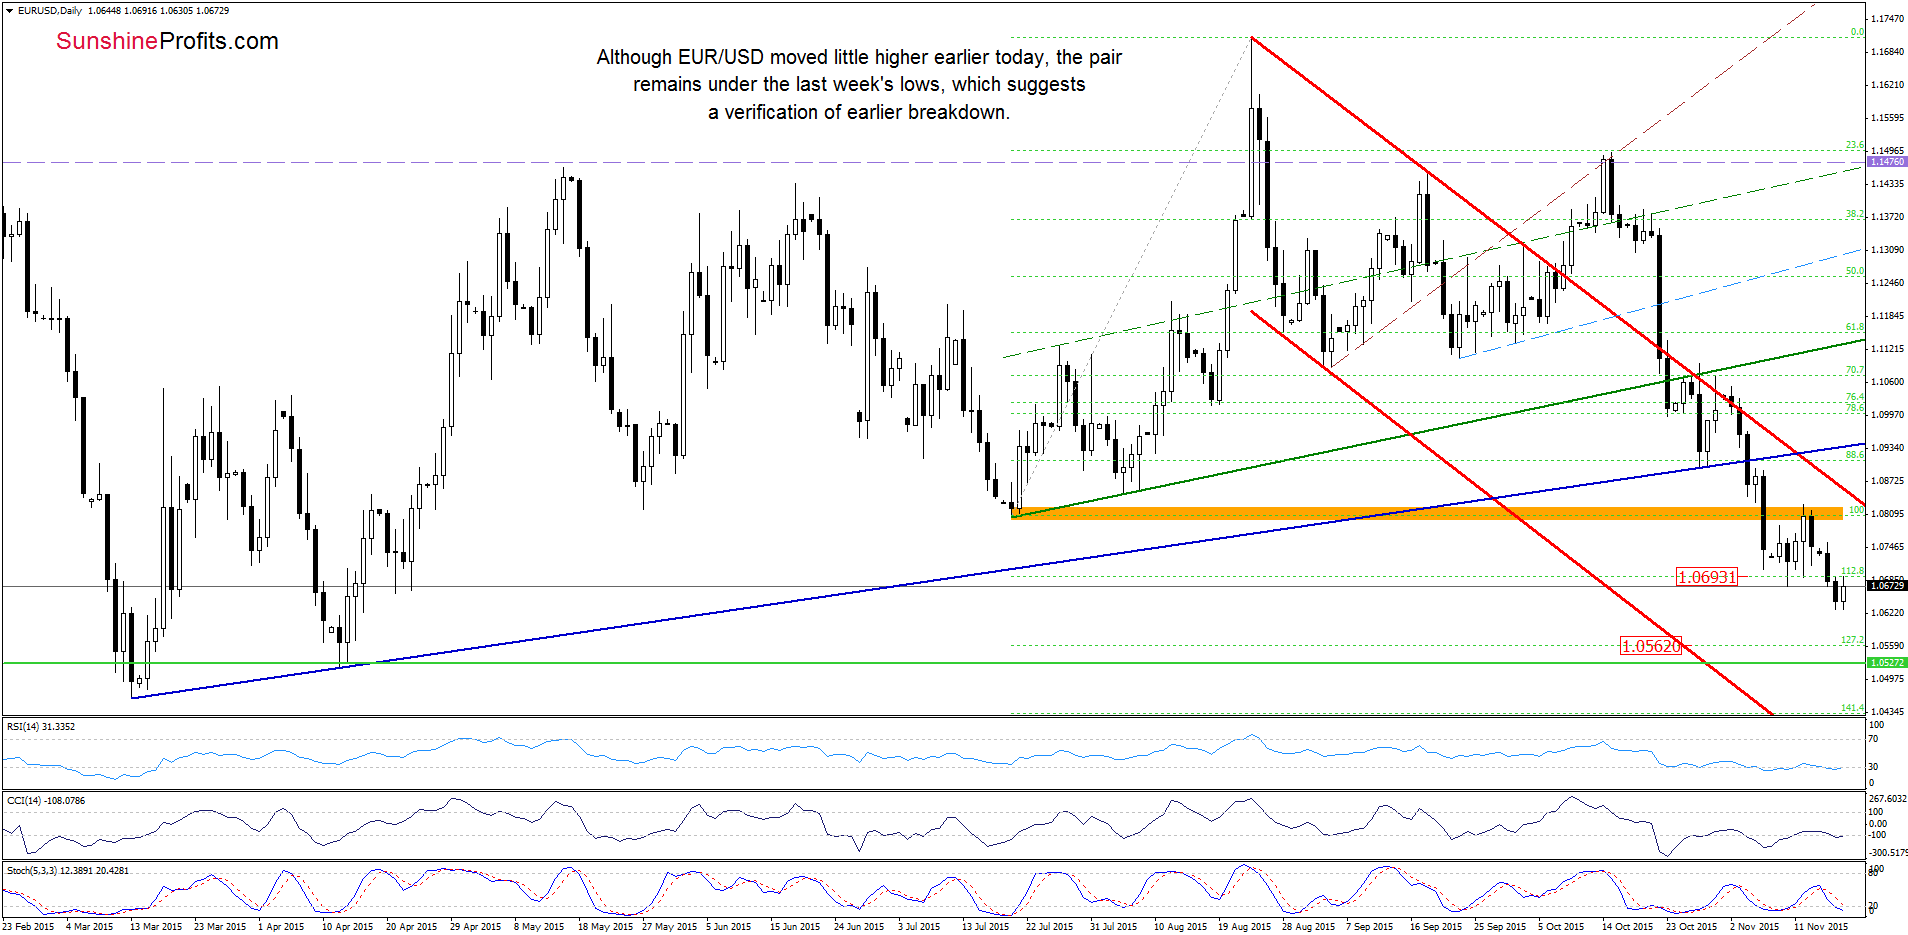1908x935 pixels.
Task: Click the 1.11215 price axis label
Action: pyautogui.click(x=1887, y=349)
